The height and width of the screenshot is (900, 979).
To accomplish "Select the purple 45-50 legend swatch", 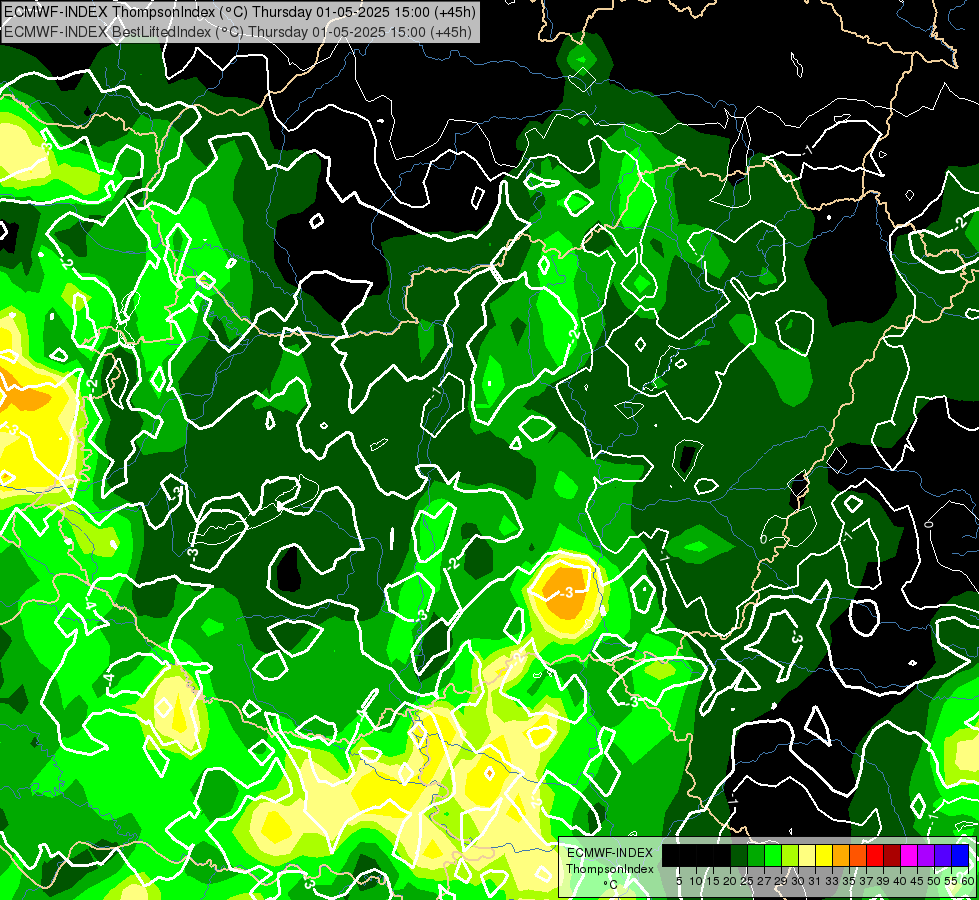I will [926, 855].
